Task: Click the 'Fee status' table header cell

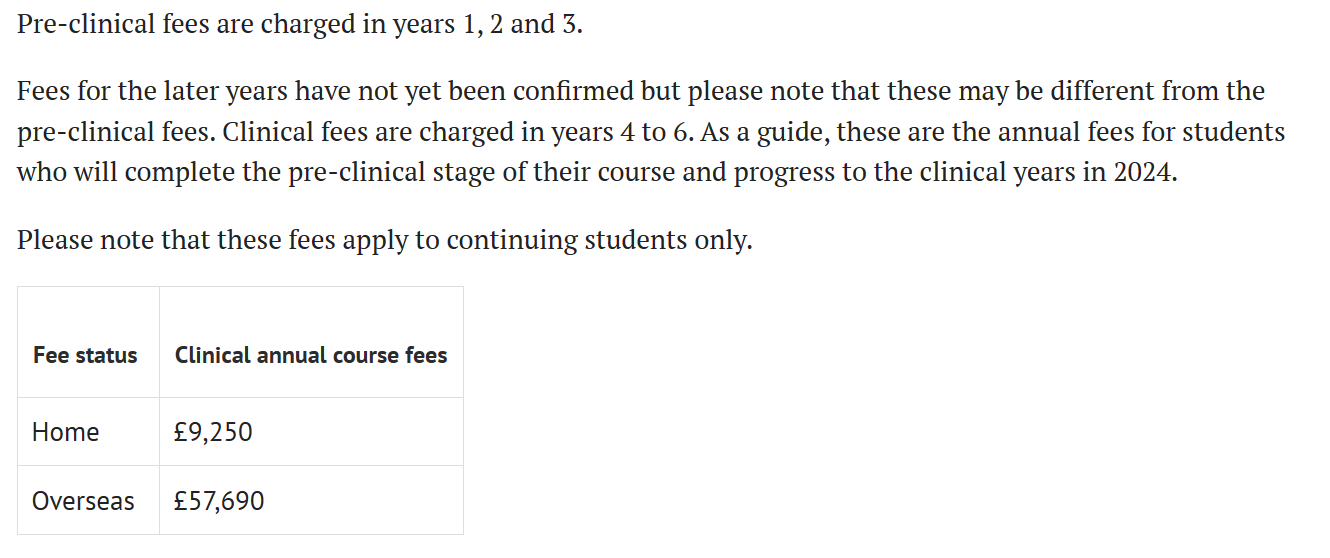Action: pos(85,355)
